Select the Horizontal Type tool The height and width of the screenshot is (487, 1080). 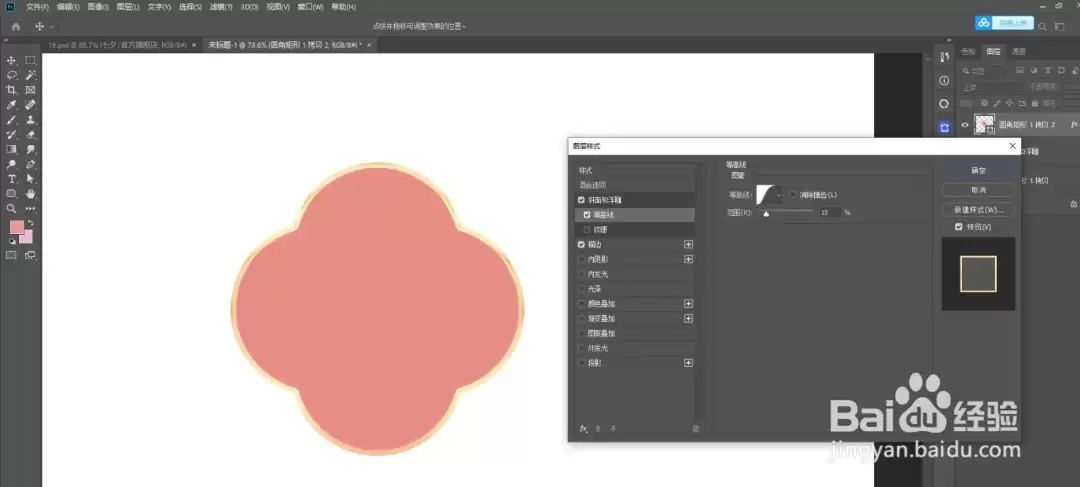12,179
